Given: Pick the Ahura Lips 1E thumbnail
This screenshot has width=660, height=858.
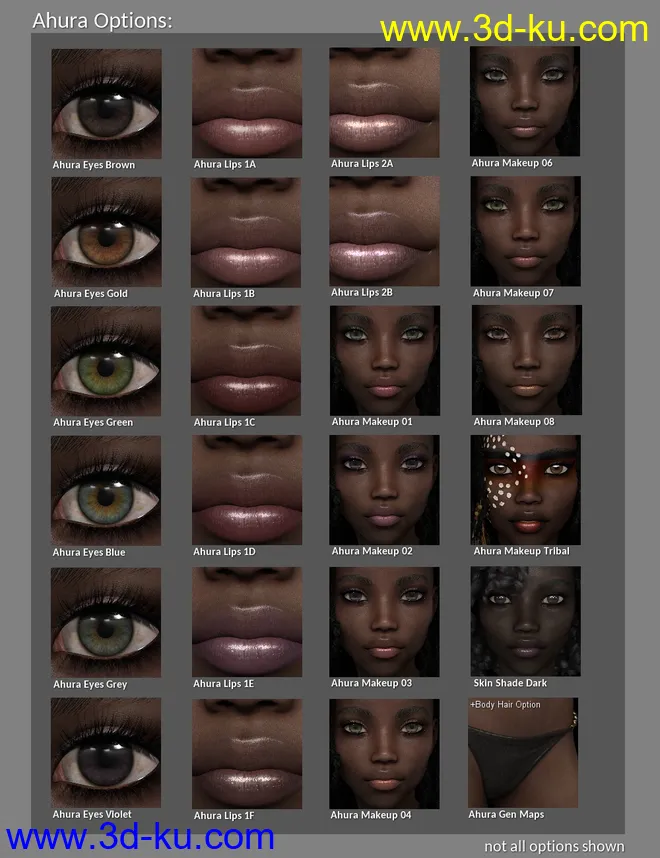Looking at the screenshot, I should [x=246, y=621].
